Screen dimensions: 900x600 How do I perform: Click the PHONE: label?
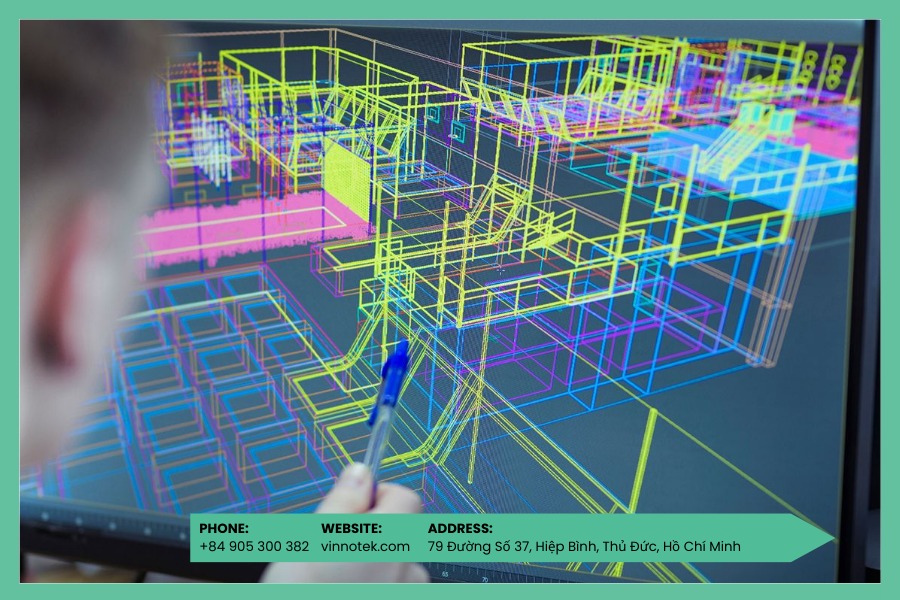[x=224, y=528]
